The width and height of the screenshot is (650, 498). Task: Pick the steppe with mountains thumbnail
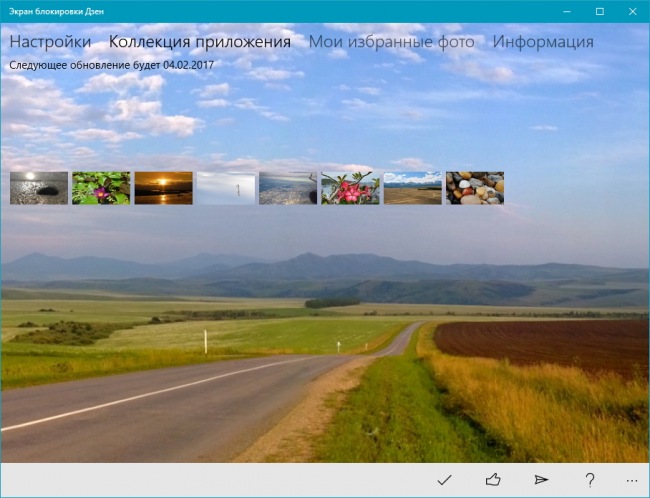pos(413,188)
